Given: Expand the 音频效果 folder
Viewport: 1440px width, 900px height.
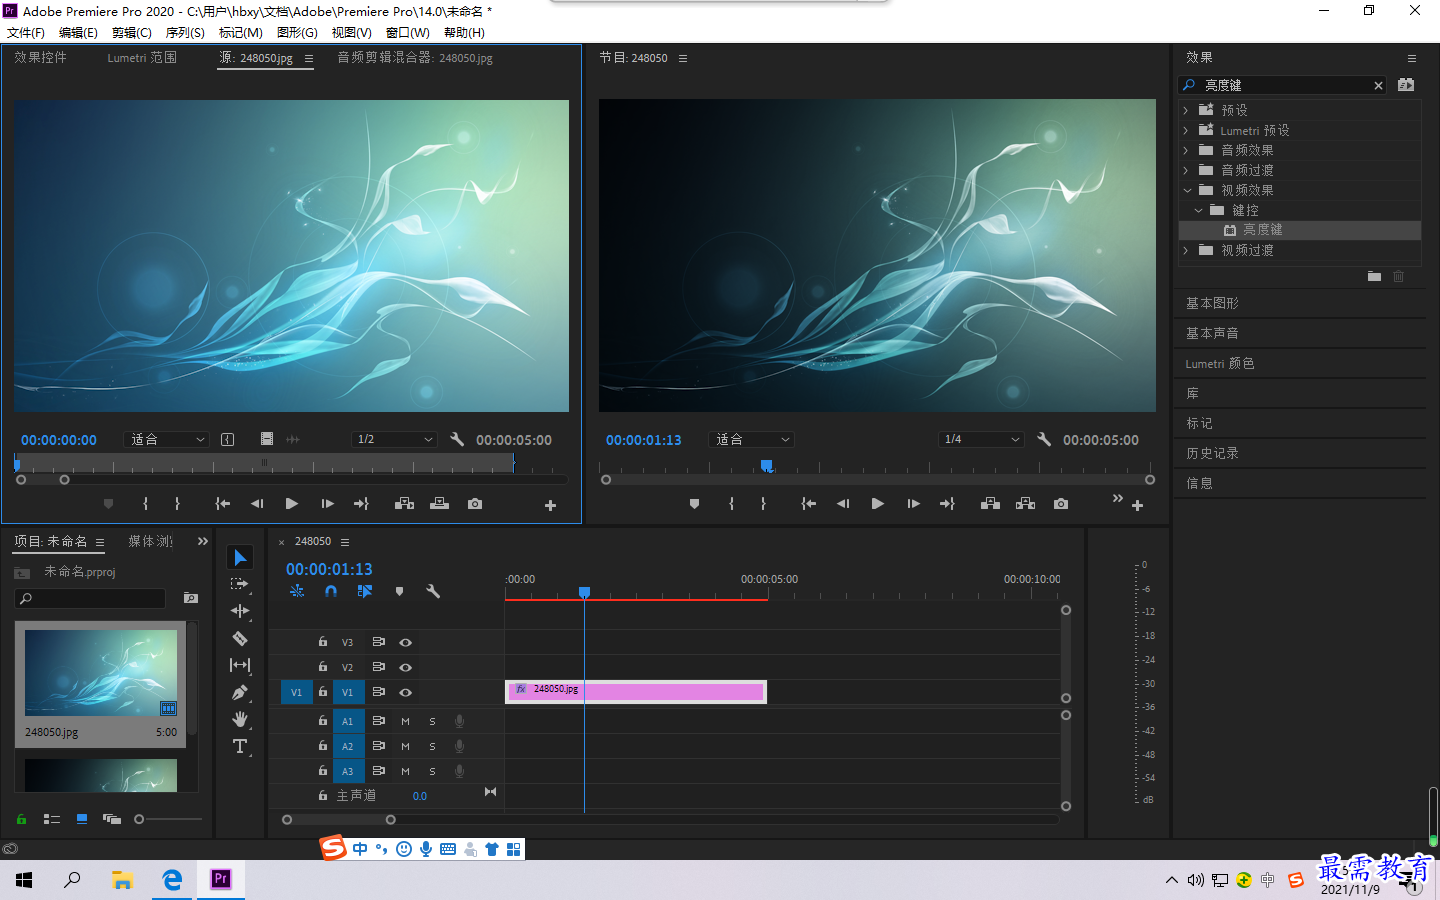Looking at the screenshot, I should (1186, 150).
